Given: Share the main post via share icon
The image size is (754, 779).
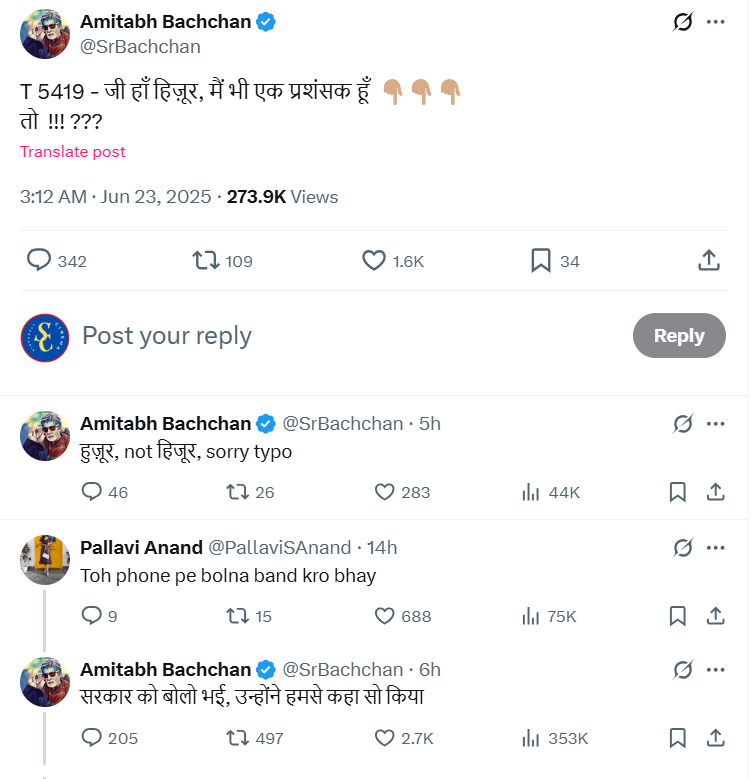Looking at the screenshot, I should [x=708, y=261].
